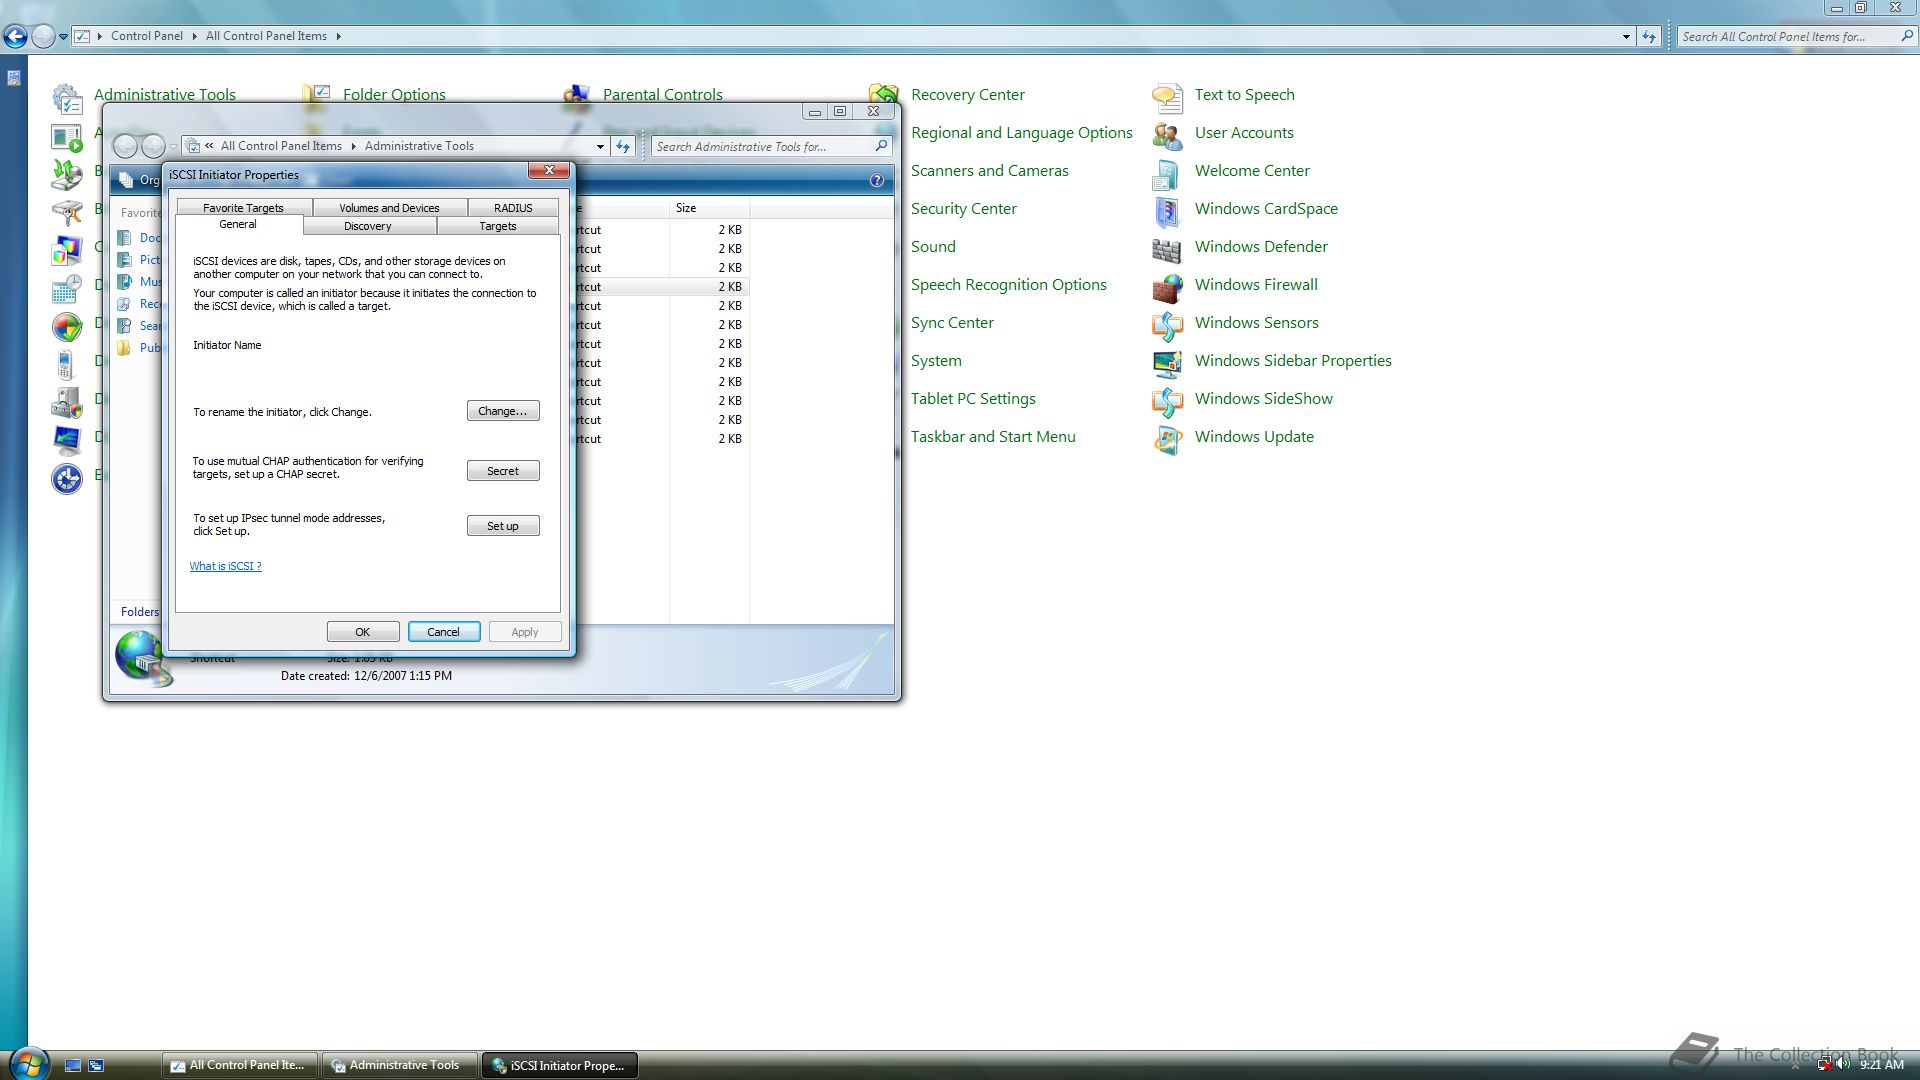The image size is (1920, 1080).
Task: Click the Default Programs orb with checkmark icon
Action: 67,326
